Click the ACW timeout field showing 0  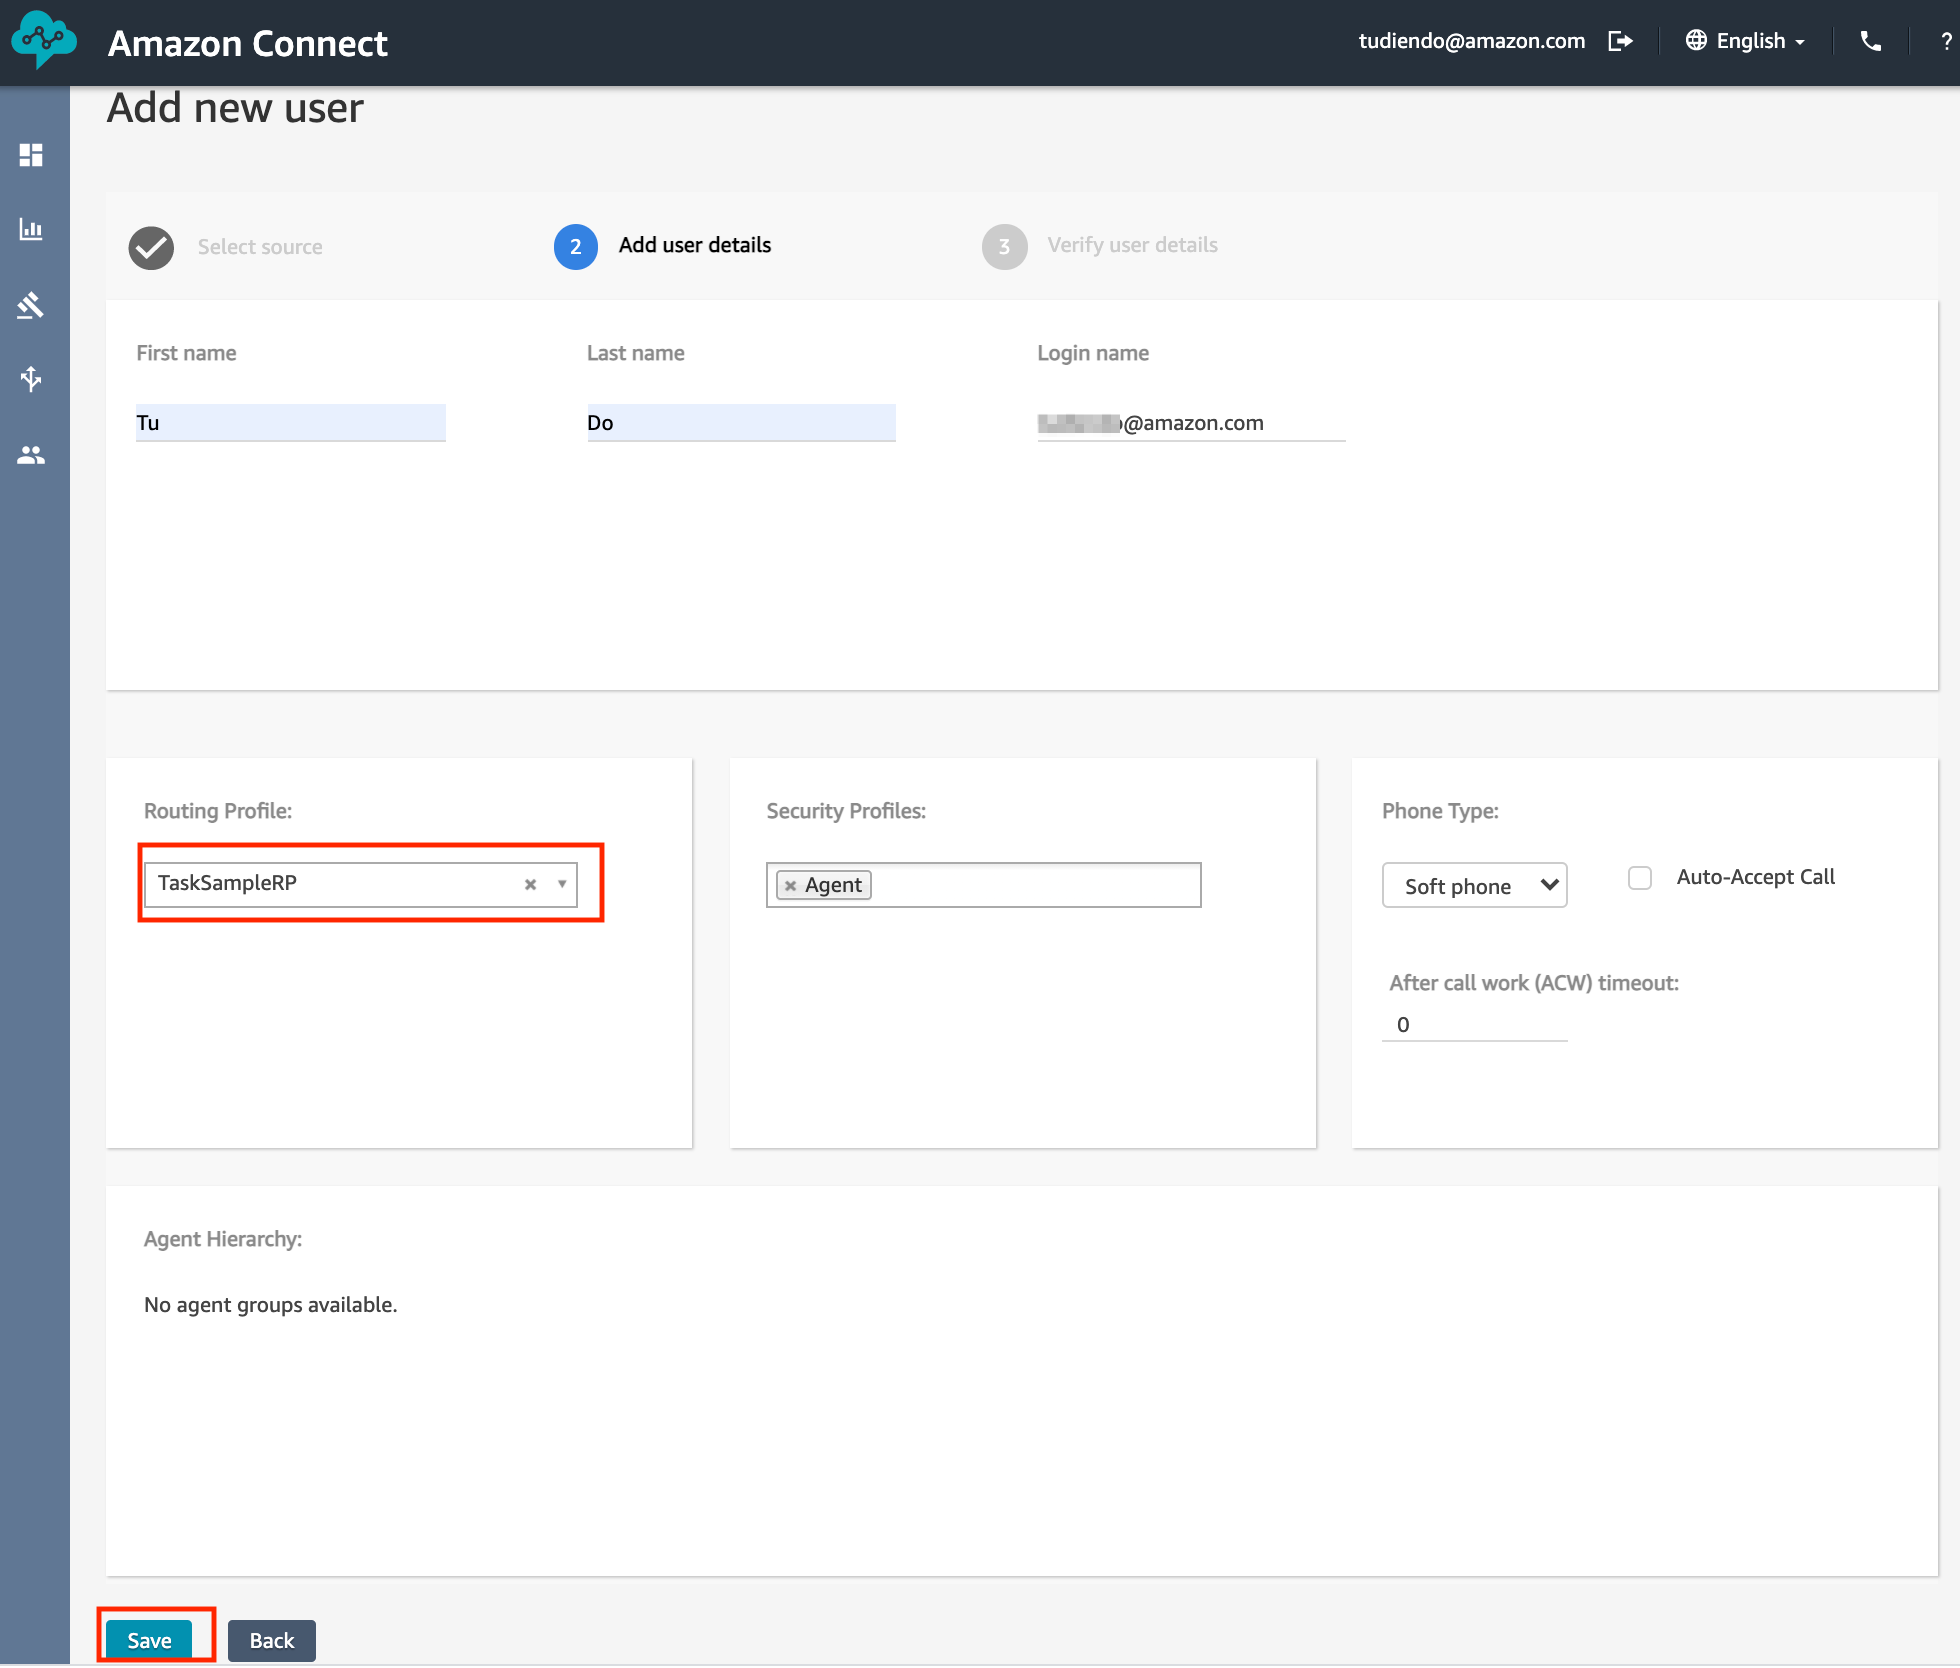[1474, 1025]
